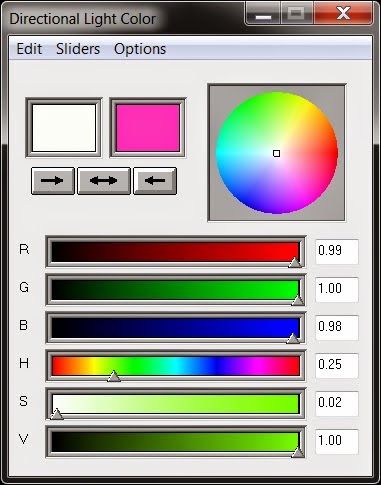
Task: Click the square marker in the color wheel
Action: pyautogui.click(x=276, y=153)
